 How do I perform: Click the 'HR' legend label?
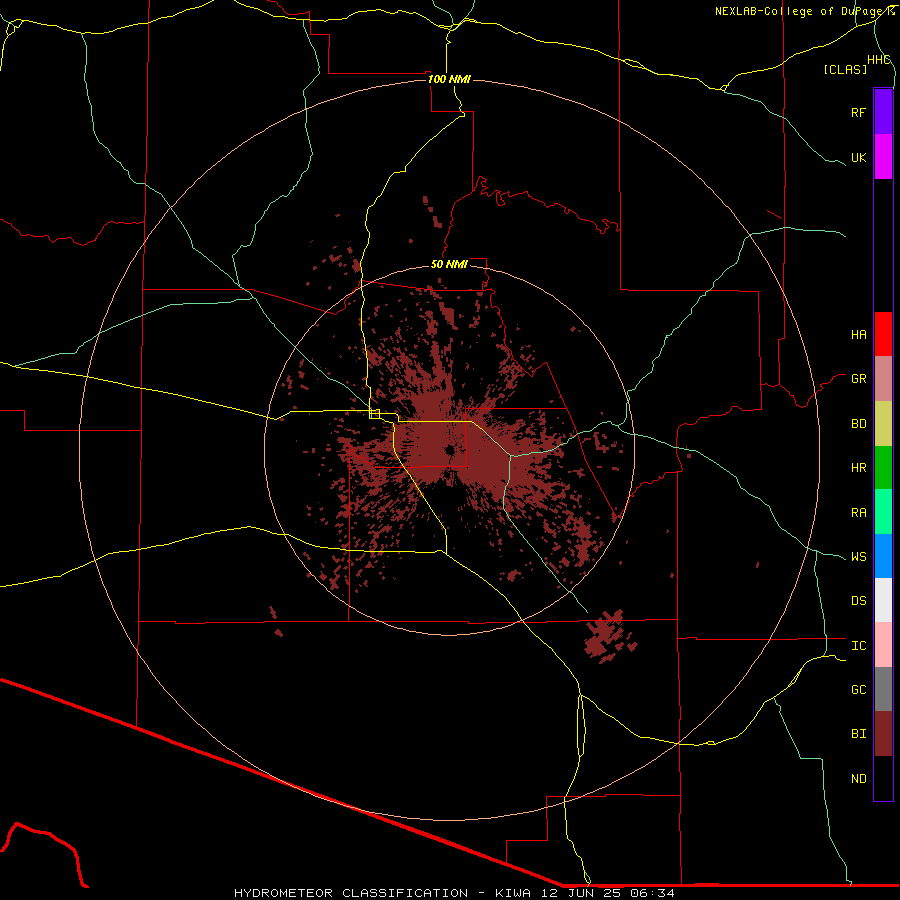click(x=858, y=468)
